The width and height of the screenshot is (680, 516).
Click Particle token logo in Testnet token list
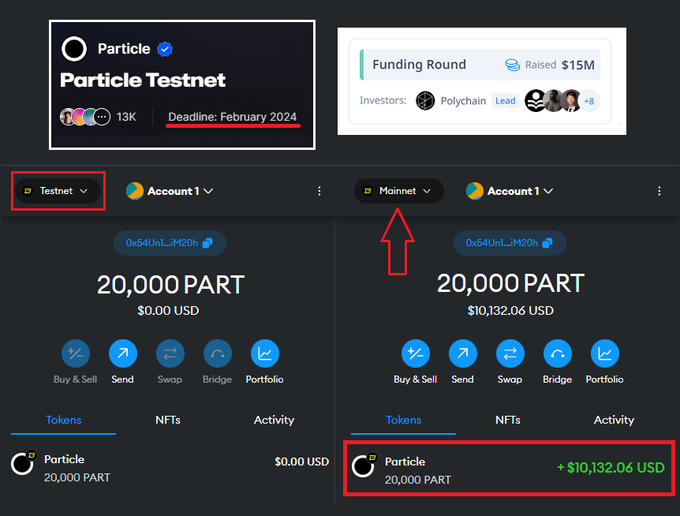pos(23,464)
